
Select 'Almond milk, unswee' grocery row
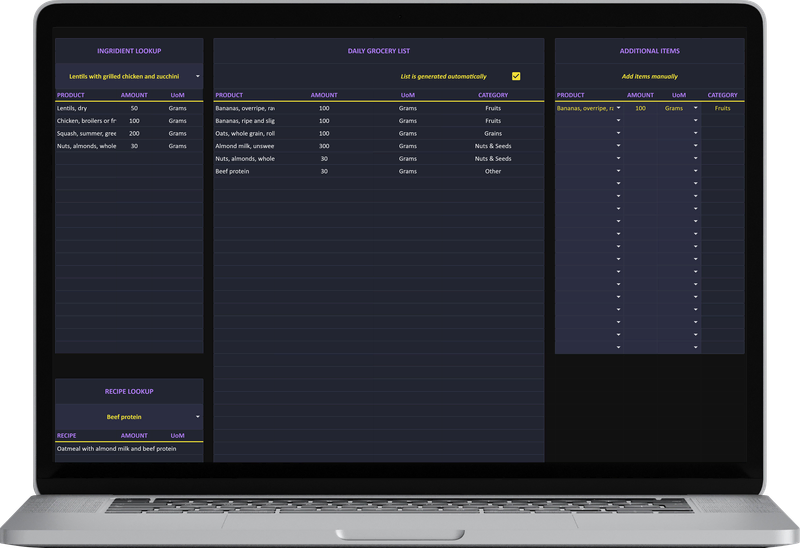click(245, 146)
